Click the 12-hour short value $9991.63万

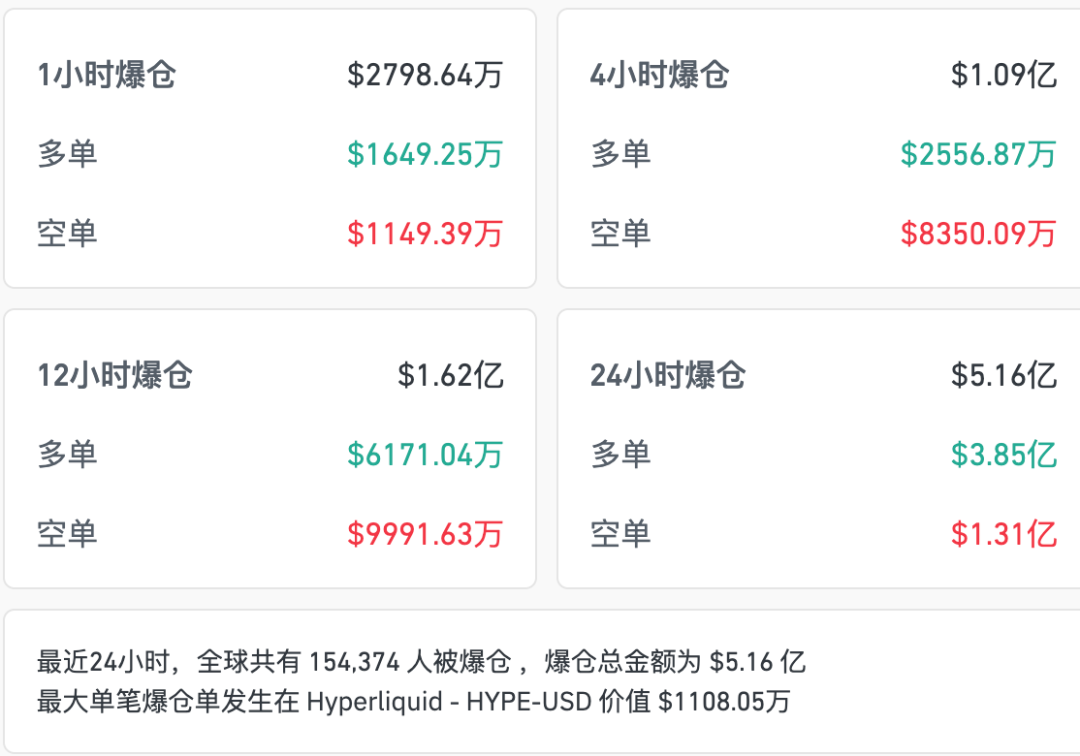pos(425,534)
